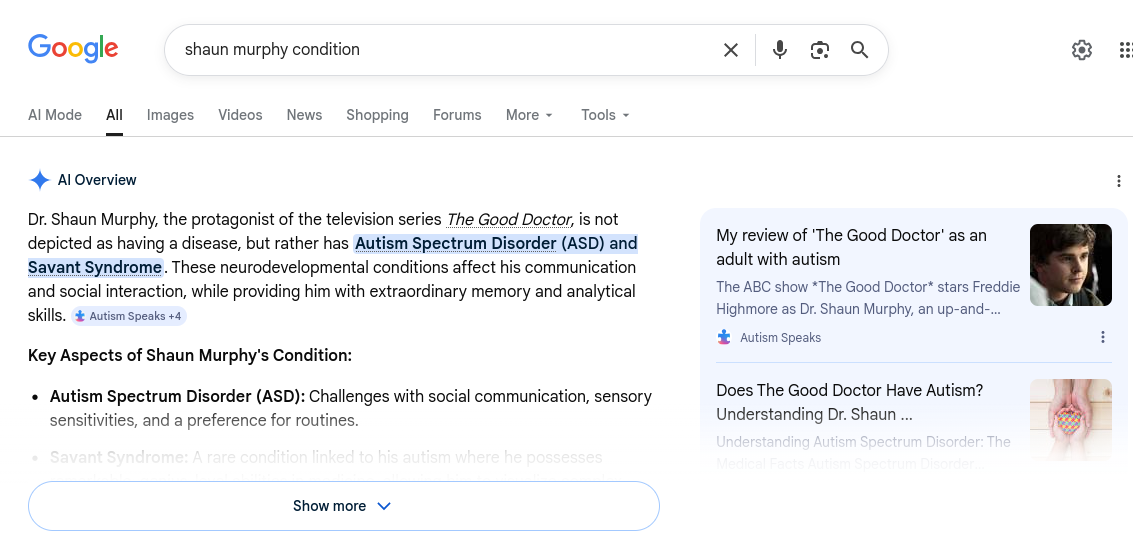
Task: Open the Freddie Highmore article thumbnail
Action: tap(1070, 265)
